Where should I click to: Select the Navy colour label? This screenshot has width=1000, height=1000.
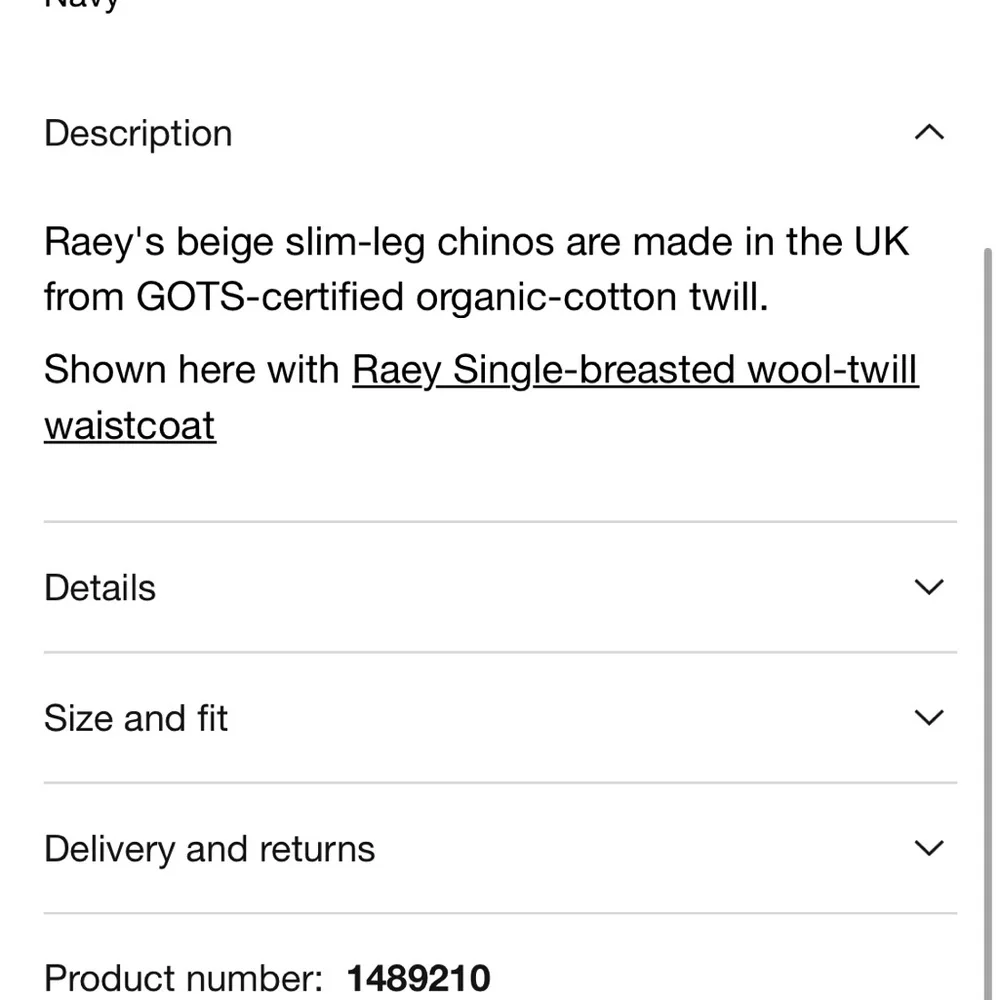[83, 5]
